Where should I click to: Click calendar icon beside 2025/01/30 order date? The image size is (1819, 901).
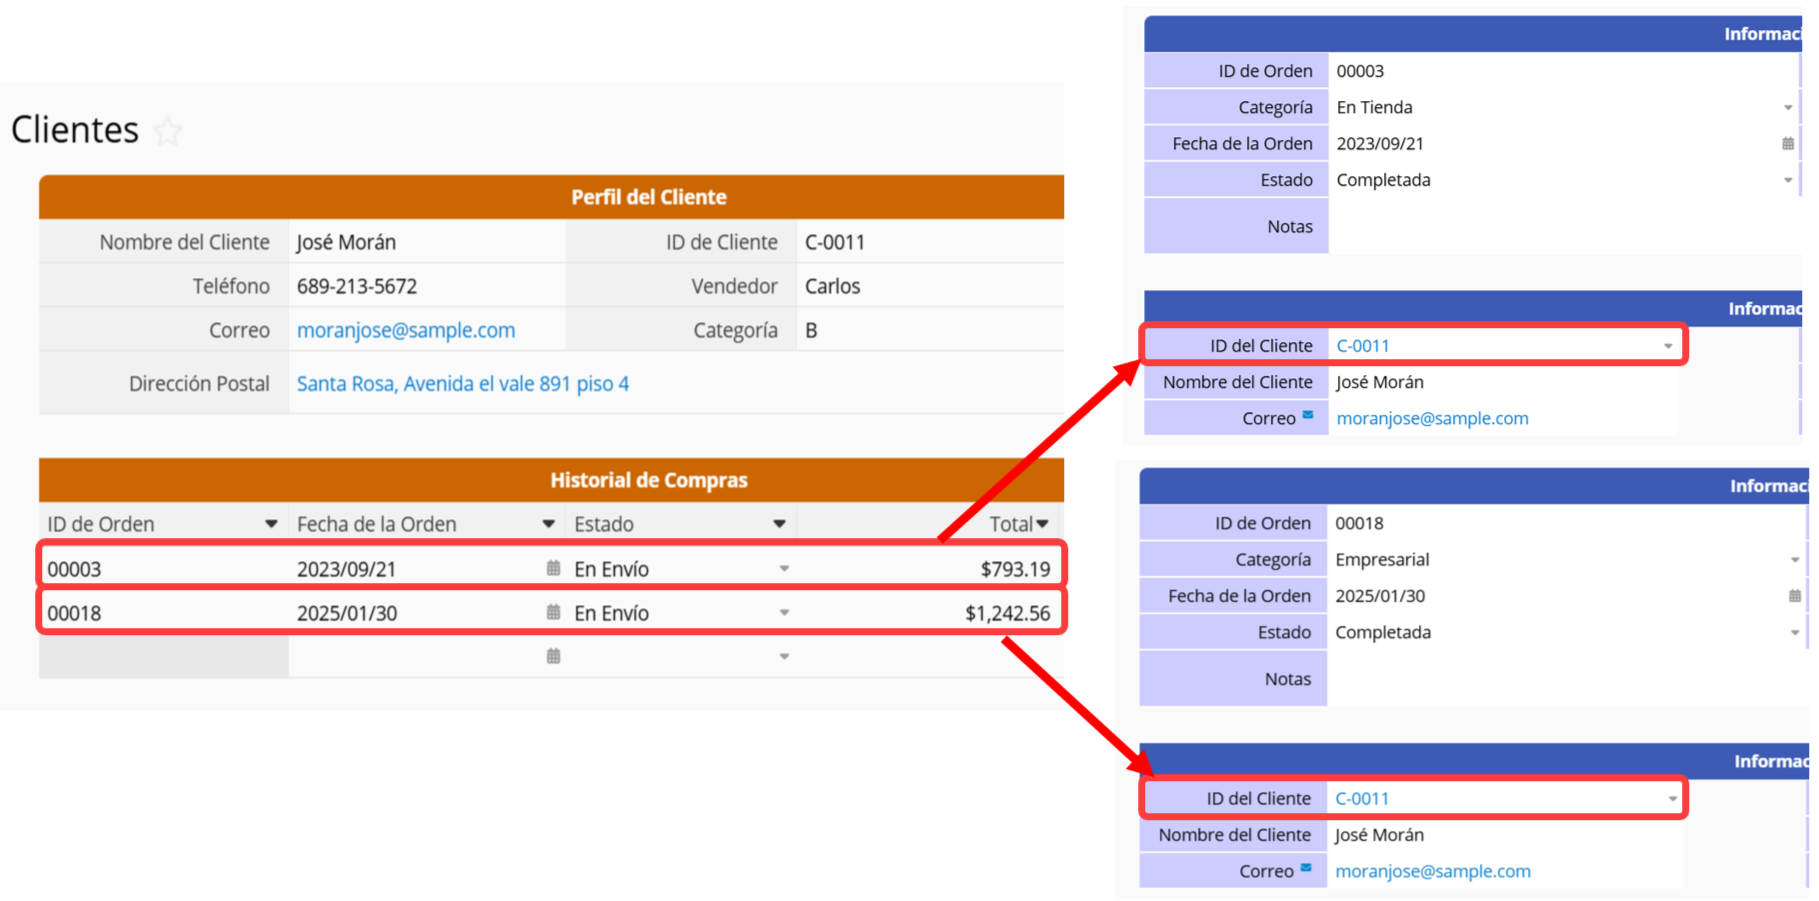(x=1795, y=596)
